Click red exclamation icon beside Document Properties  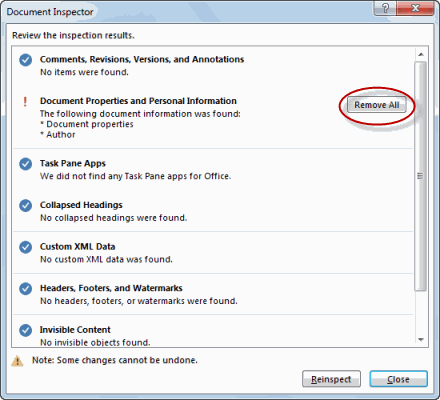25,101
